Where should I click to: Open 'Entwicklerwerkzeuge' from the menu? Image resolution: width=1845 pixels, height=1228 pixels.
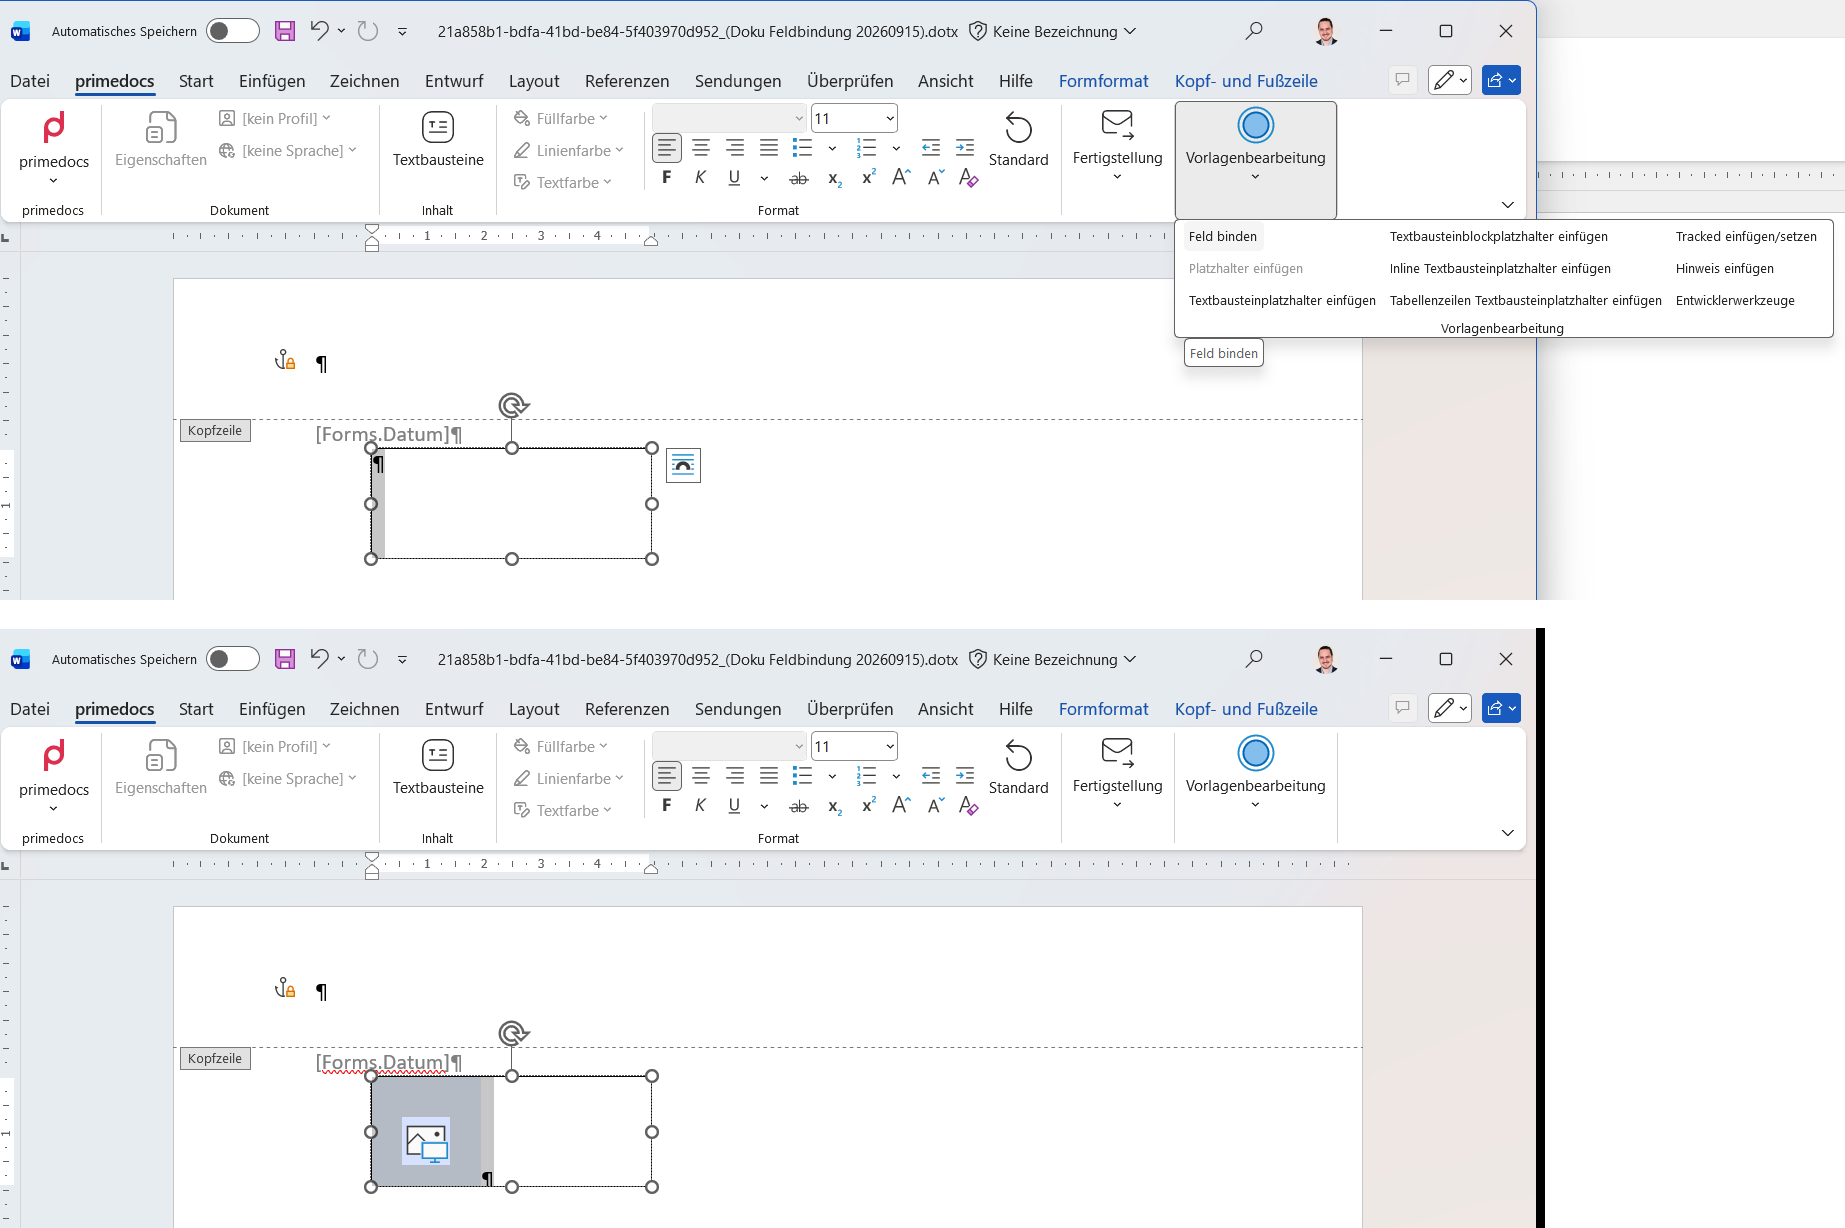coord(1735,301)
